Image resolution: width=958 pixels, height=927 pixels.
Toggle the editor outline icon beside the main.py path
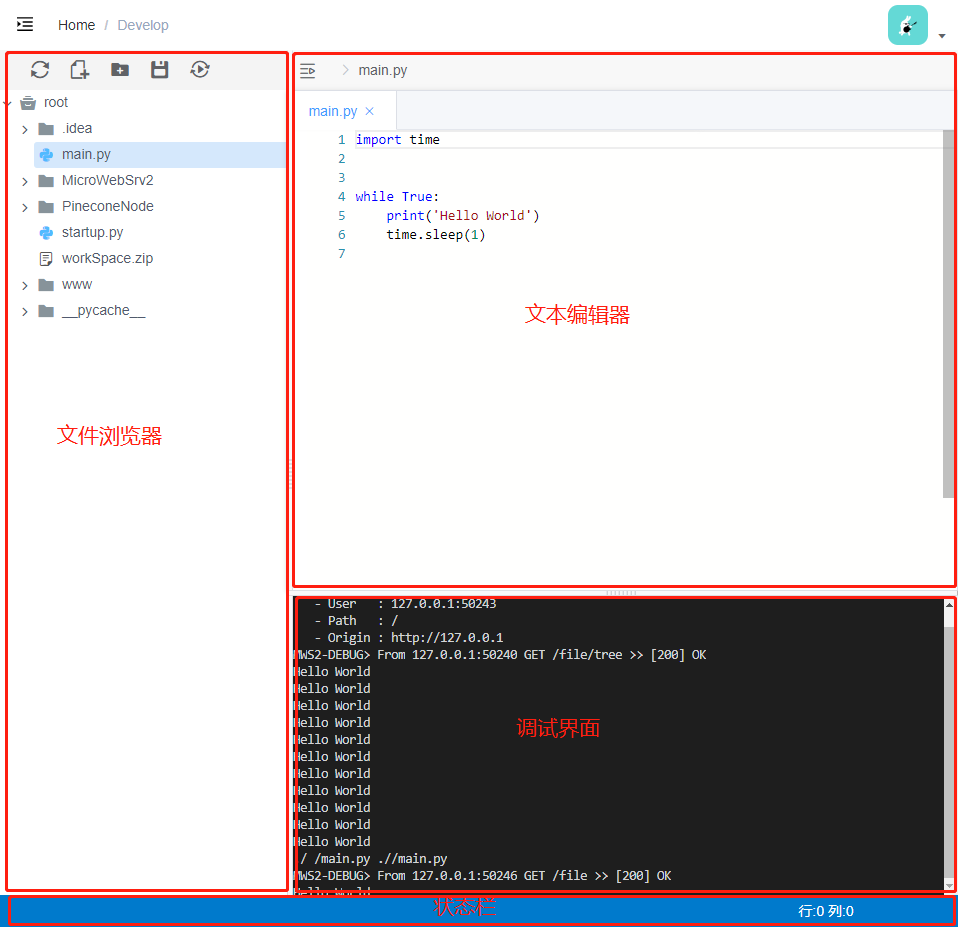(308, 71)
